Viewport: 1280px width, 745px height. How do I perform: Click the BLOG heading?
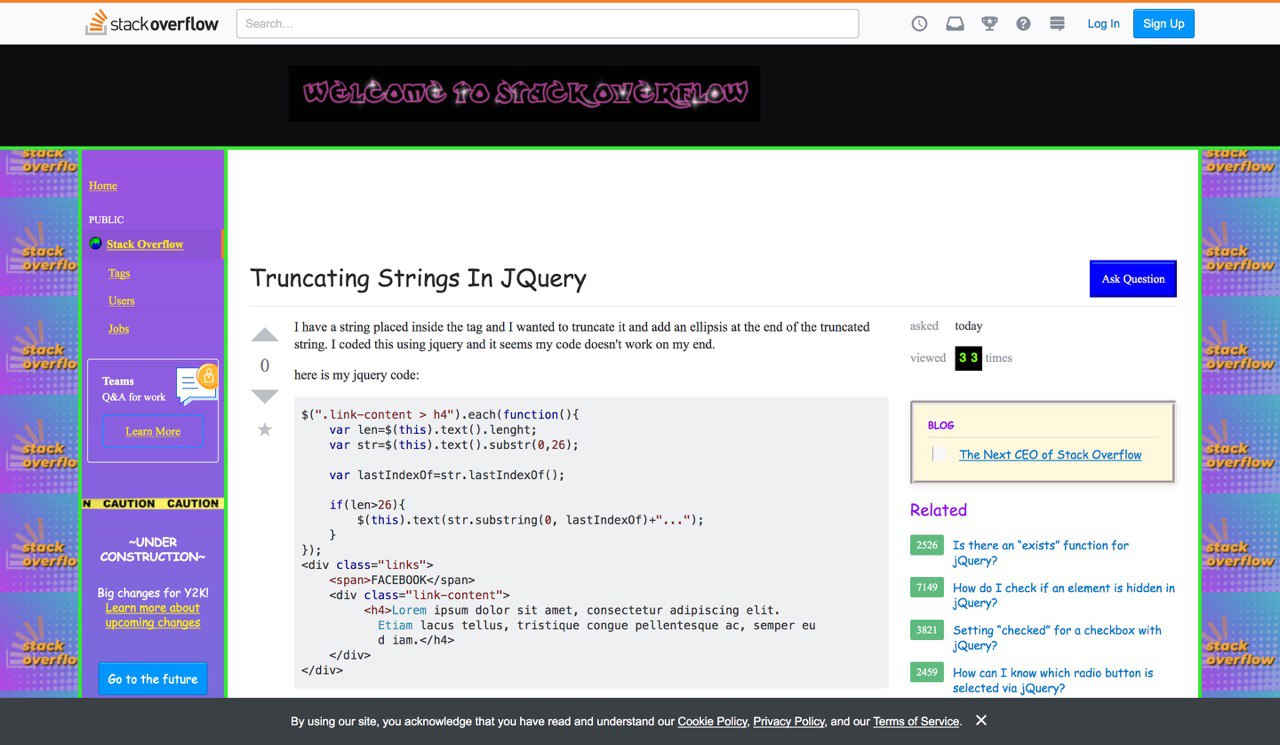click(x=941, y=425)
